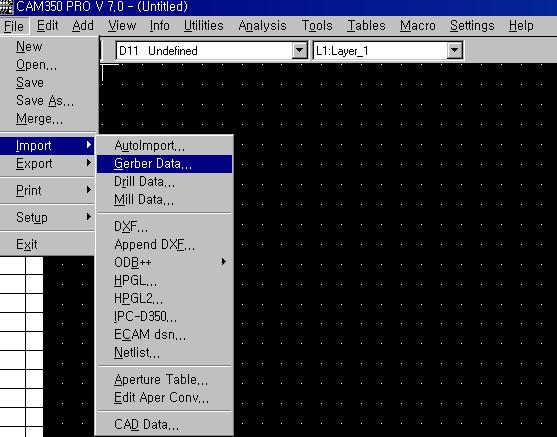Select IPC-D350... import option
The width and height of the screenshot is (557, 437).
click(x=164, y=317)
